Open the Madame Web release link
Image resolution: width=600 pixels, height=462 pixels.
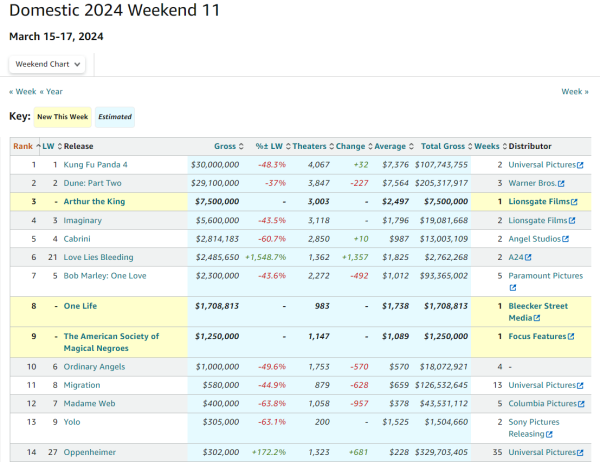[89, 403]
